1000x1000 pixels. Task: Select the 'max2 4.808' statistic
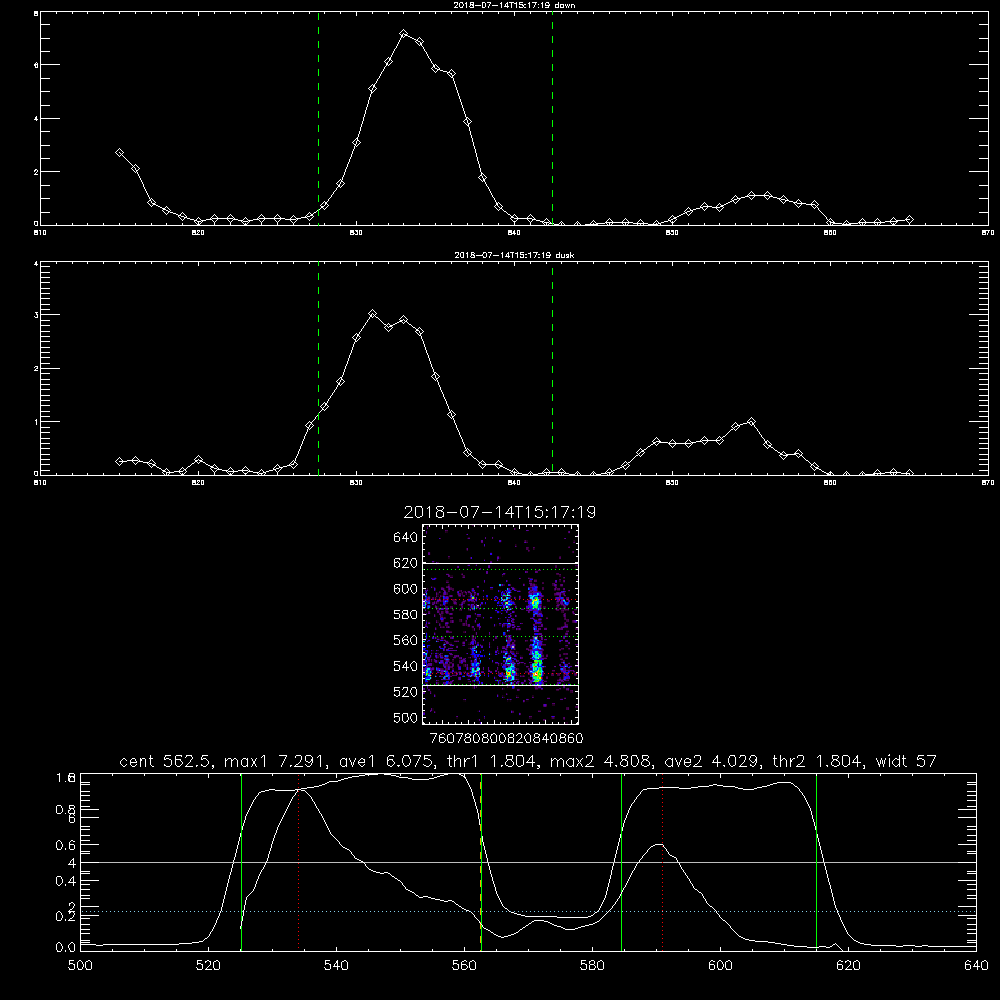tap(601, 761)
